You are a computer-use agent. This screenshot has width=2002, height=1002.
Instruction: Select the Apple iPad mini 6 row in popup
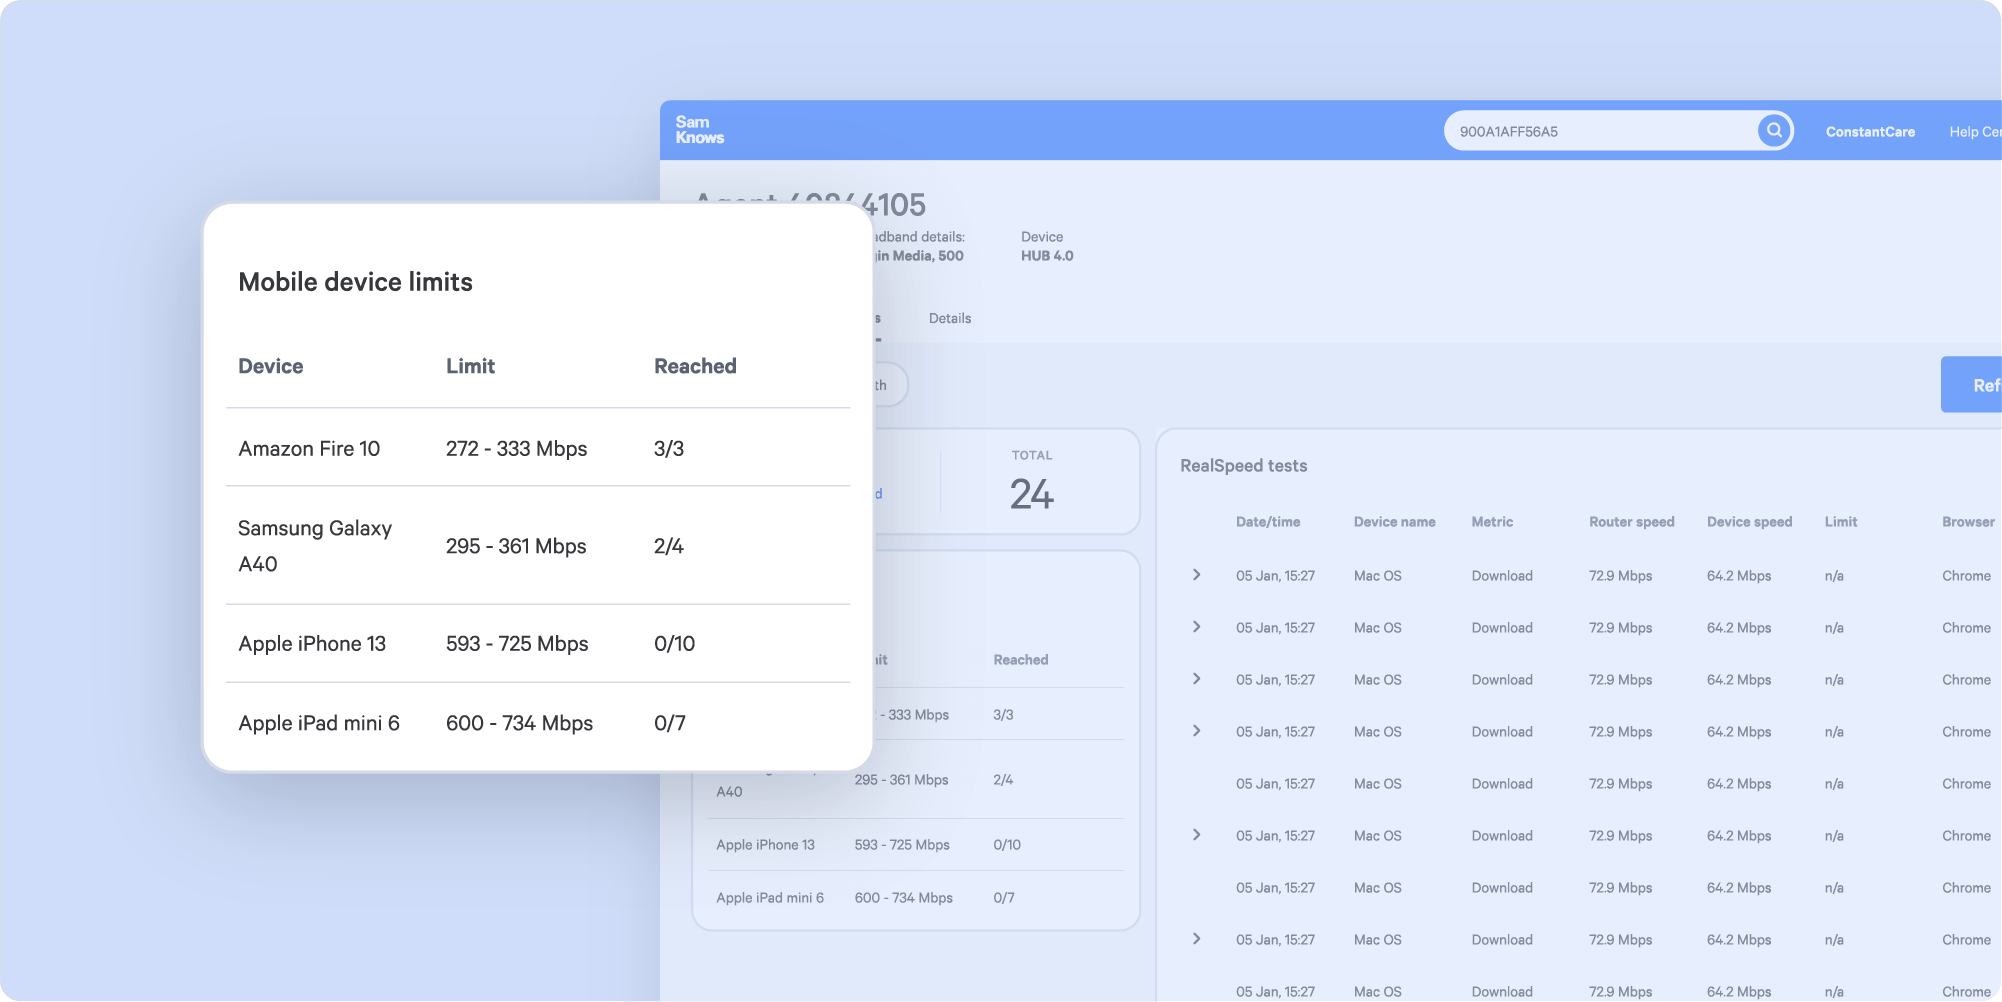coord(538,723)
